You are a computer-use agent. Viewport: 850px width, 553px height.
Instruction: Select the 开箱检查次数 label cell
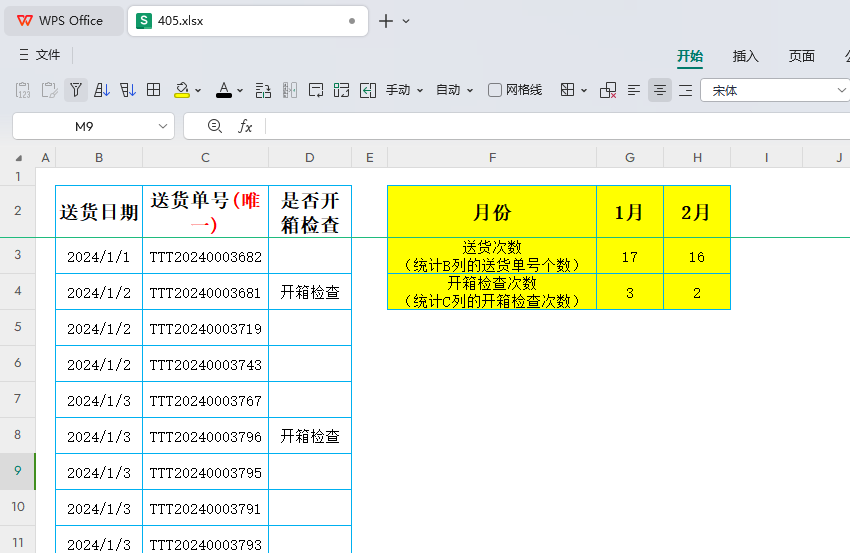point(492,292)
